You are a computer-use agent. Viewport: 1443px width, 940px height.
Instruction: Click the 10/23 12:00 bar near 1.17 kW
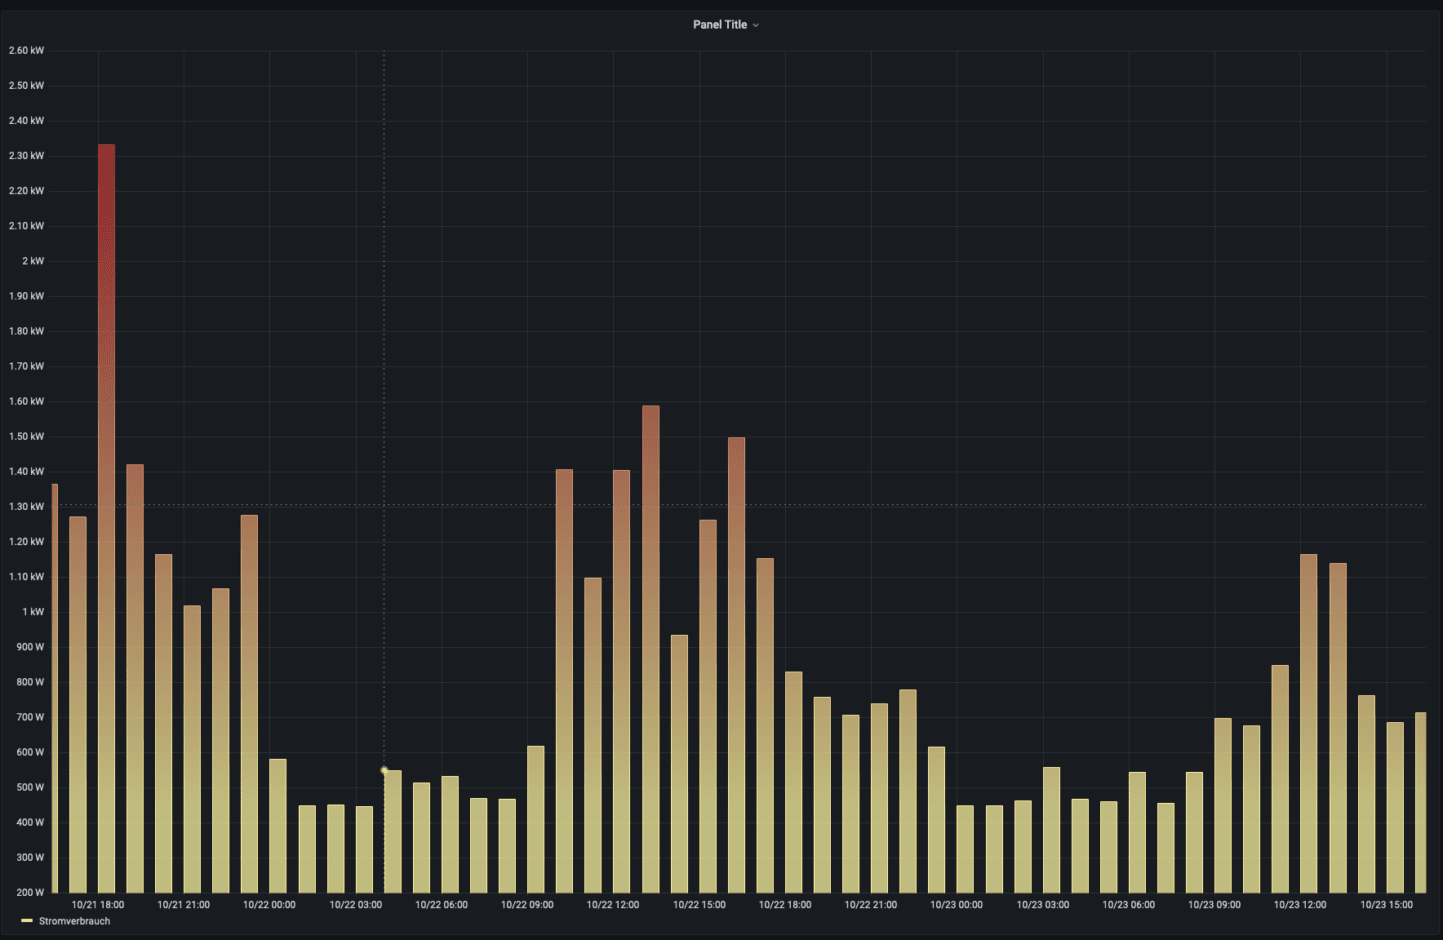pyautogui.click(x=1308, y=722)
